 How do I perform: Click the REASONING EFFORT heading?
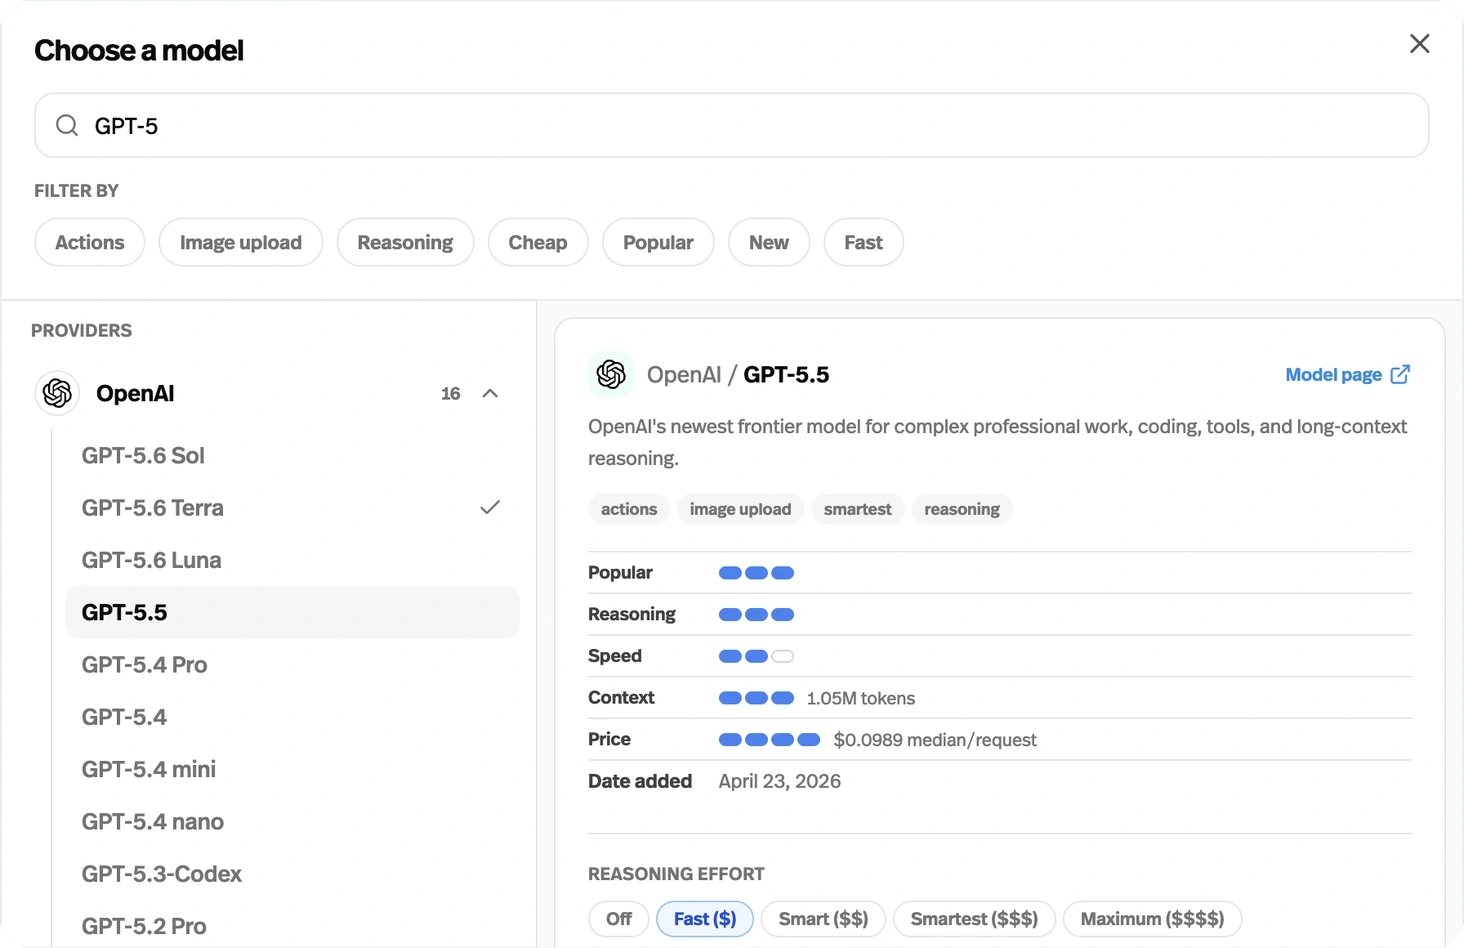point(676,874)
